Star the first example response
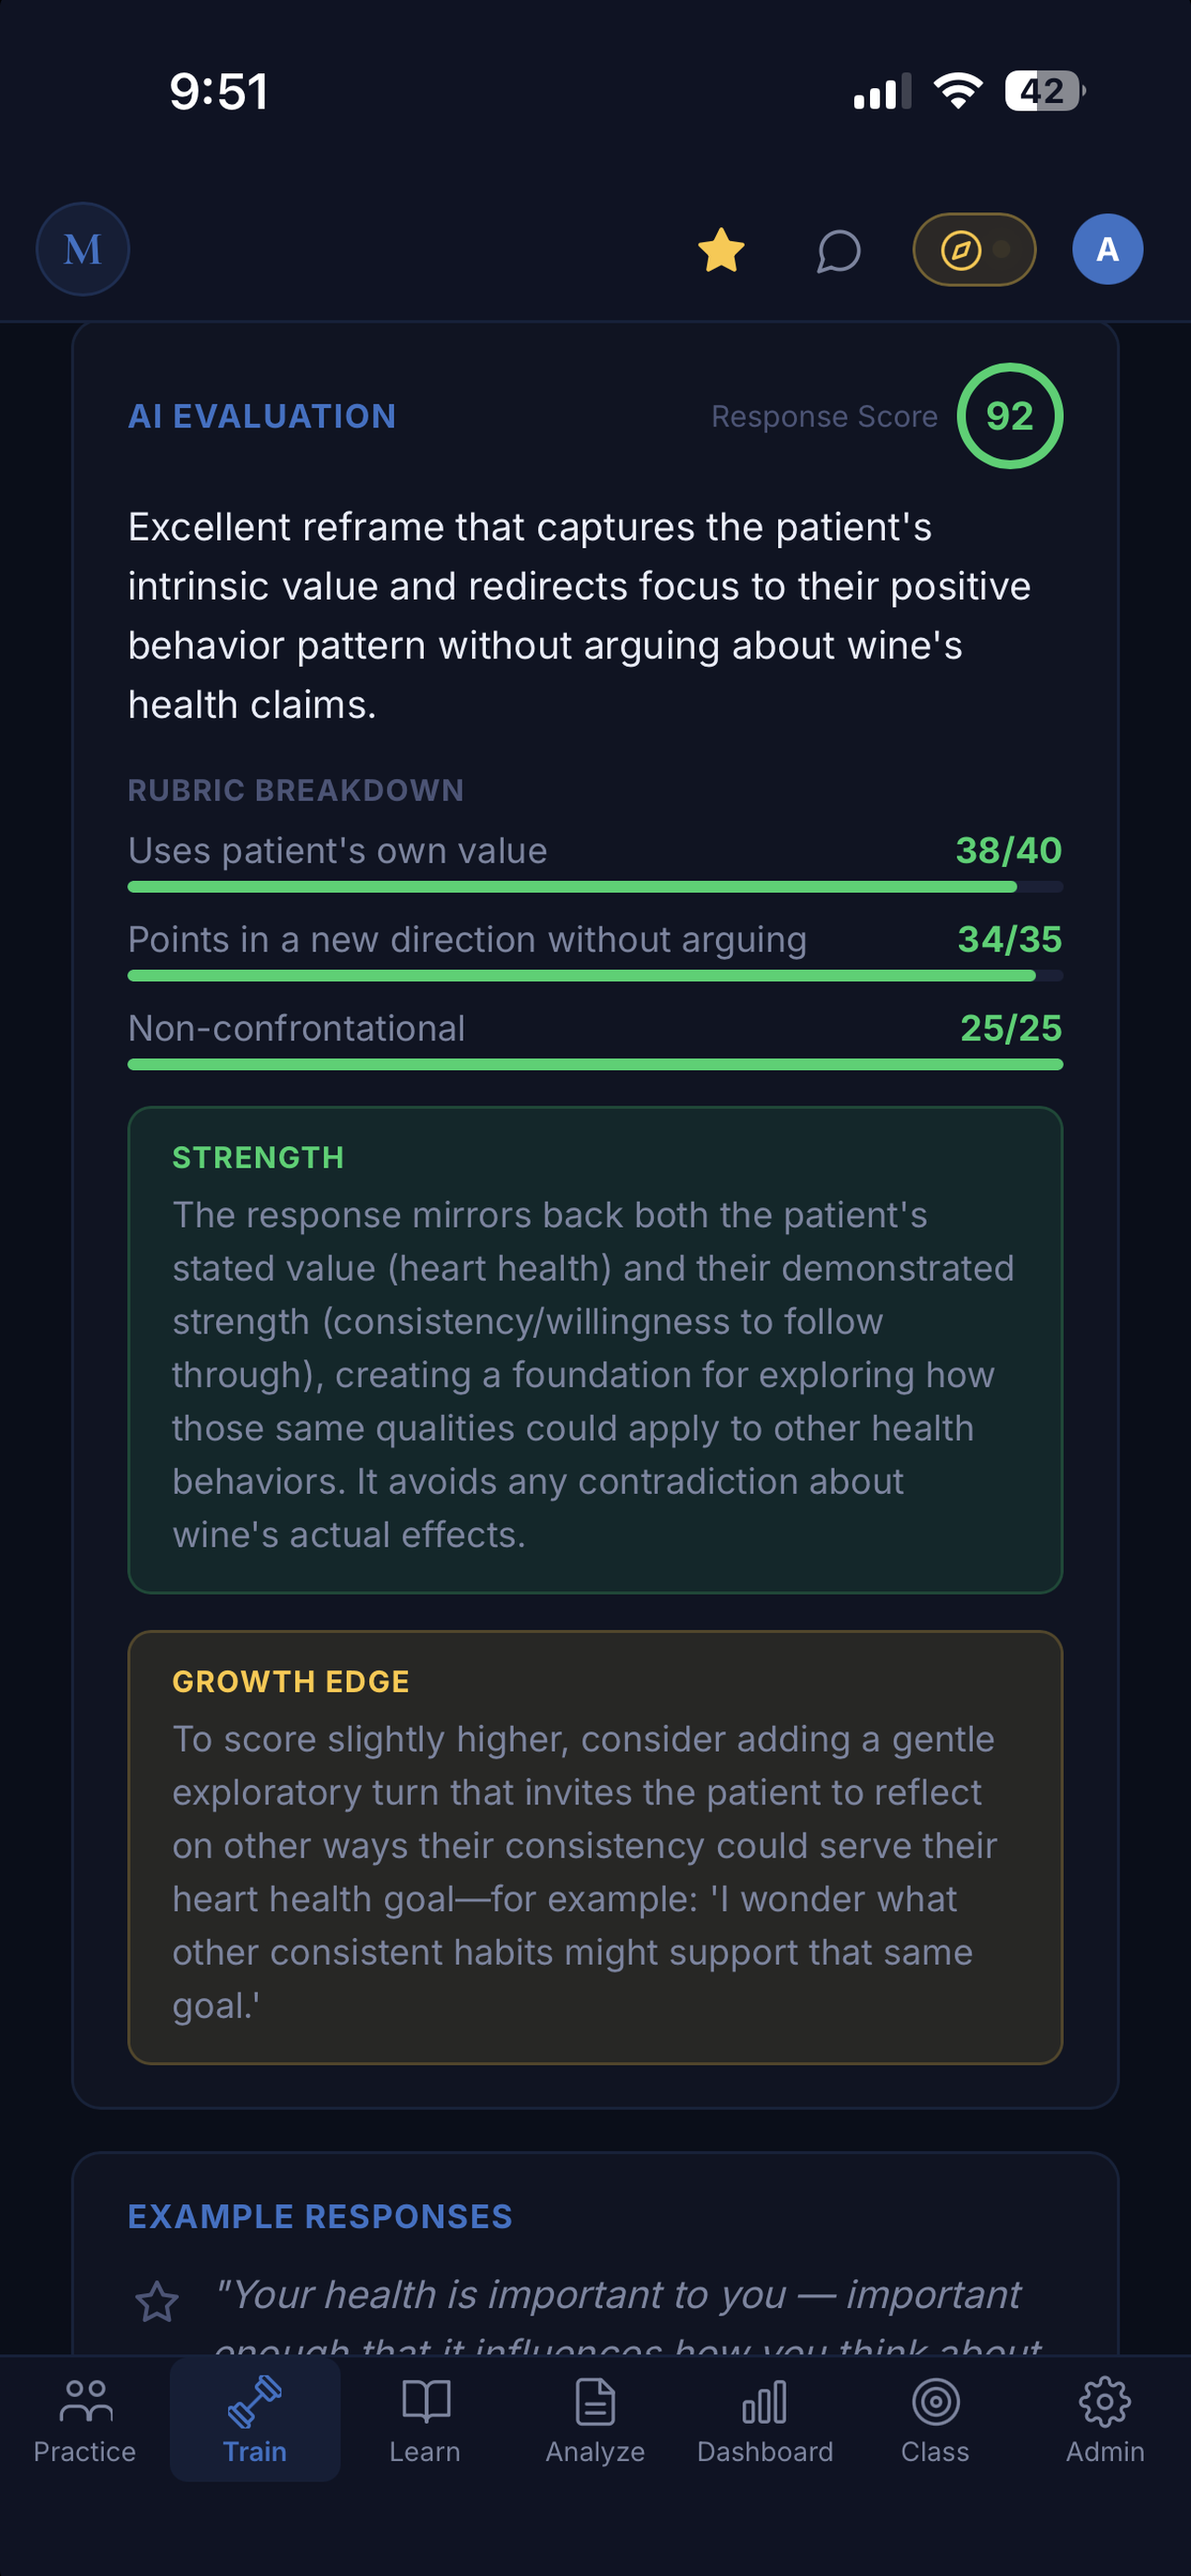 click(157, 2301)
